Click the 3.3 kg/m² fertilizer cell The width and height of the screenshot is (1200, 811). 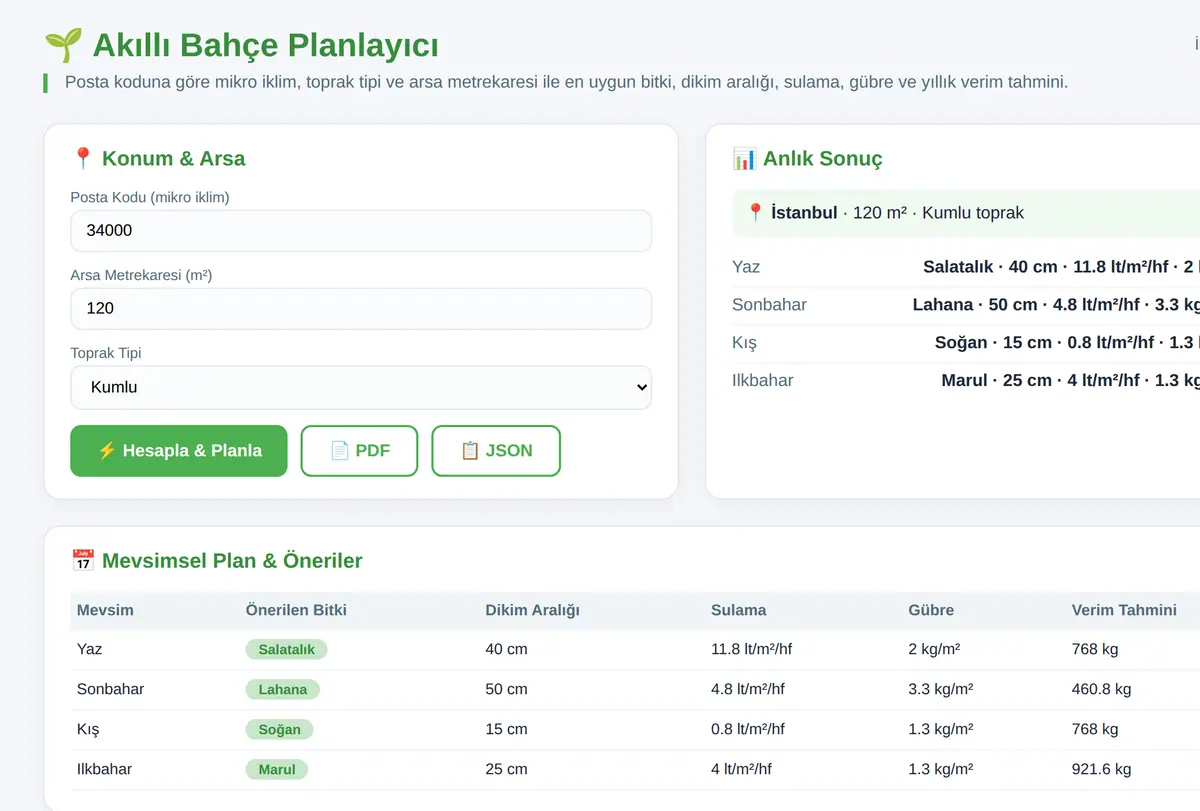(941, 689)
